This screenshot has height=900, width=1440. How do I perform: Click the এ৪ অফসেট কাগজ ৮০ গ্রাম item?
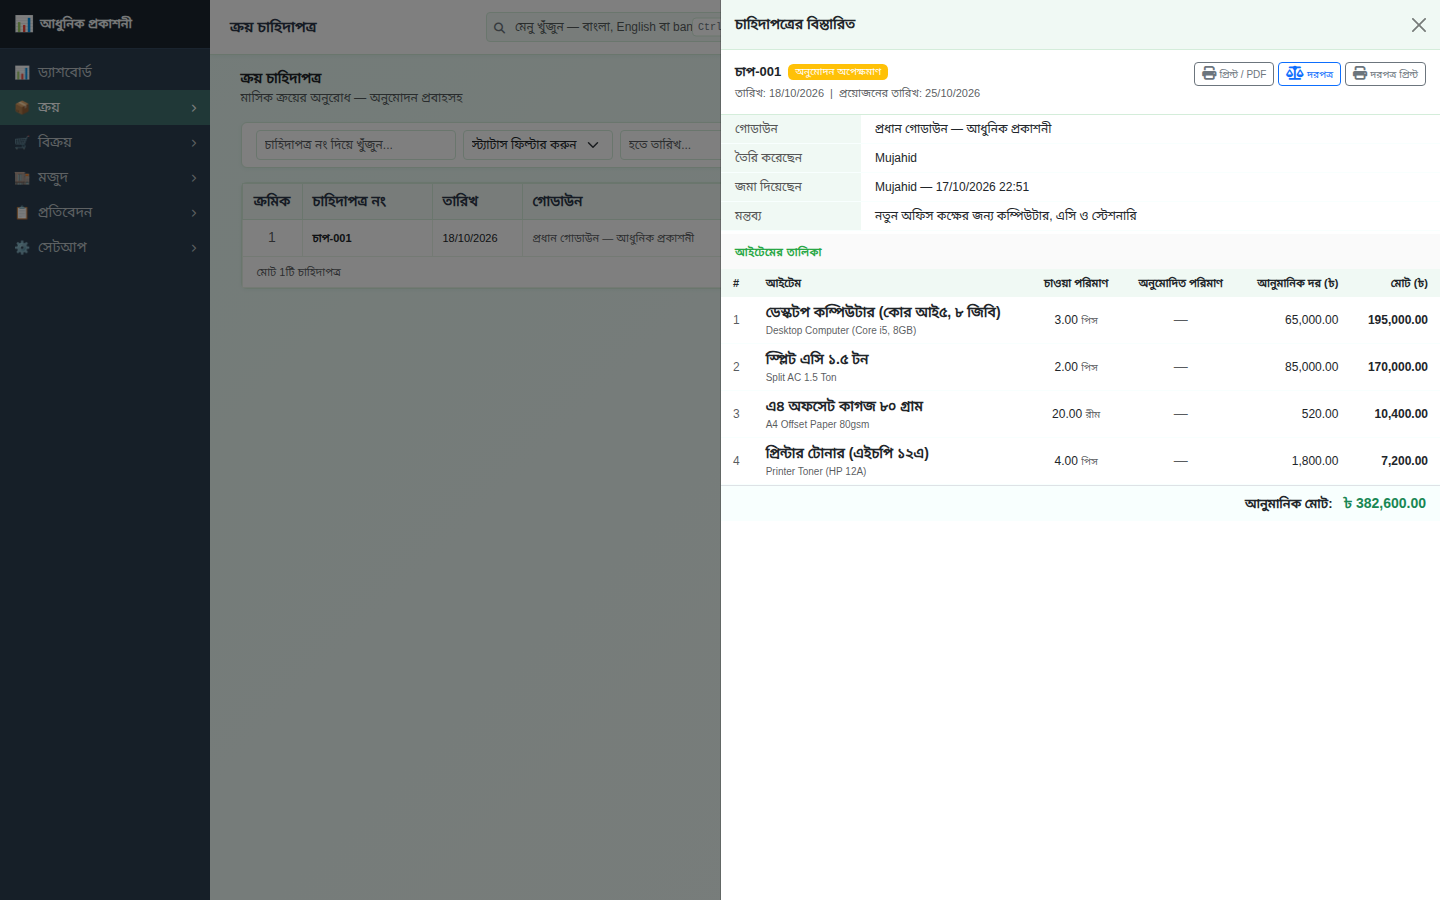pyautogui.click(x=844, y=406)
